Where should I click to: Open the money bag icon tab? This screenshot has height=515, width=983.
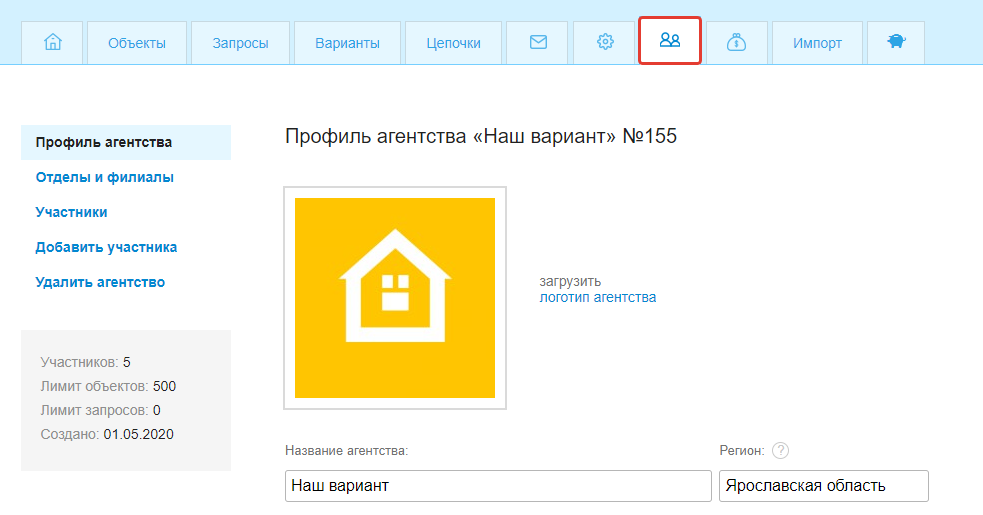click(736, 43)
